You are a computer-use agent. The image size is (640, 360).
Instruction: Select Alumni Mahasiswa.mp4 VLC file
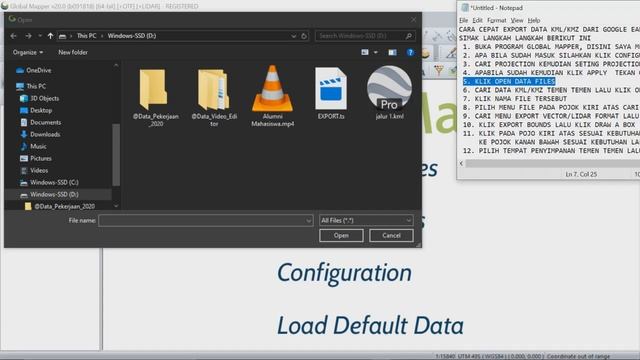273,96
